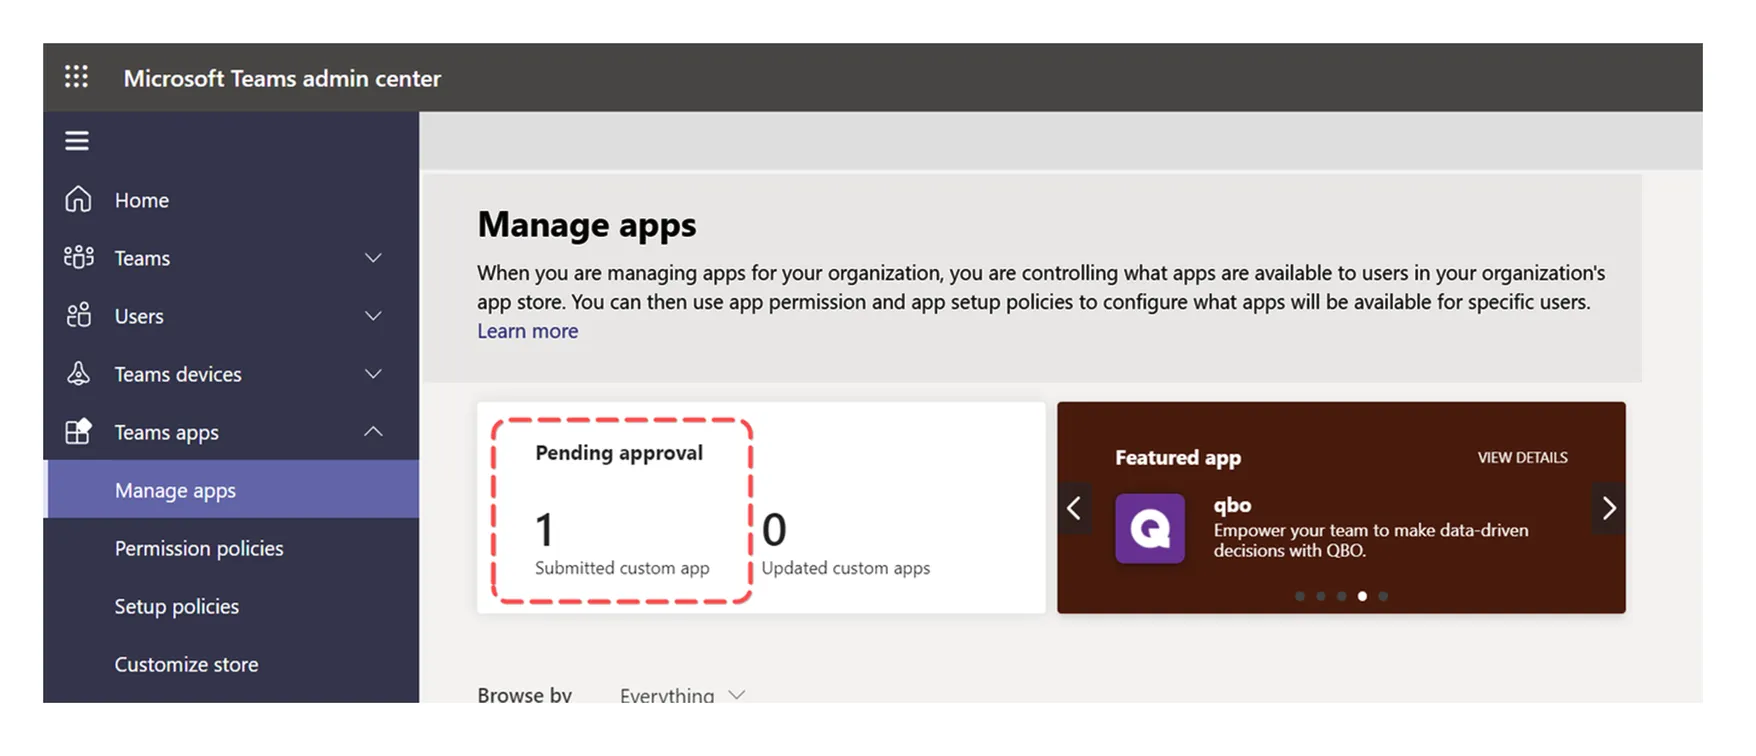Click the Teams group icon
The image size is (1756, 756).
point(79,257)
